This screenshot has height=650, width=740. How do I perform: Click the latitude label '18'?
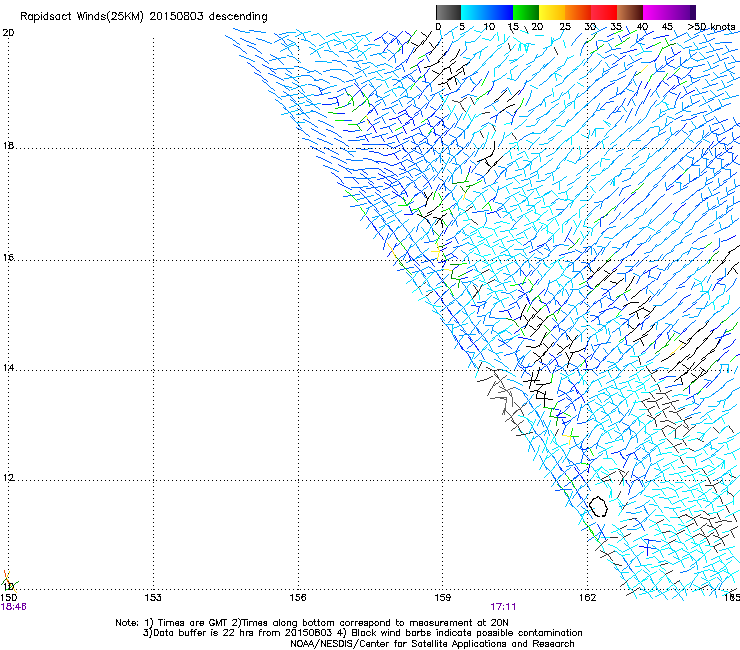click(8, 145)
